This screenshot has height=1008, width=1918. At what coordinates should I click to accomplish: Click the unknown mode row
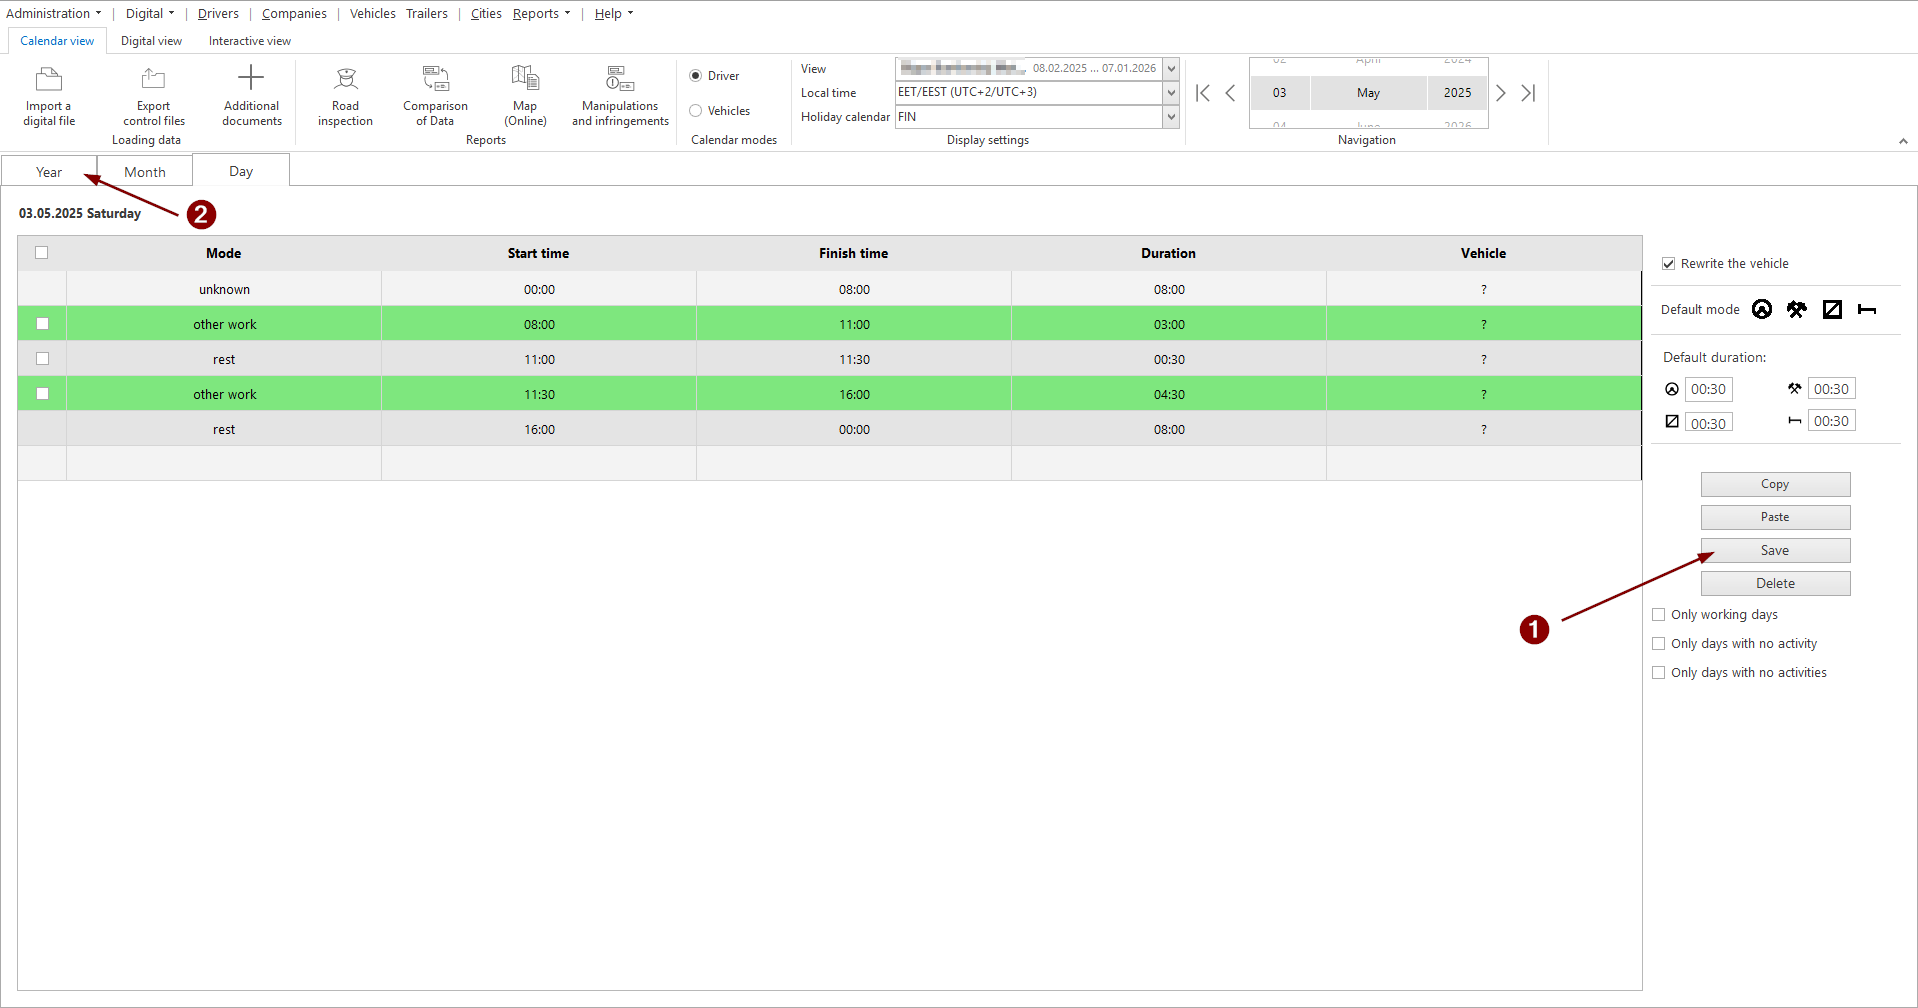click(829, 289)
